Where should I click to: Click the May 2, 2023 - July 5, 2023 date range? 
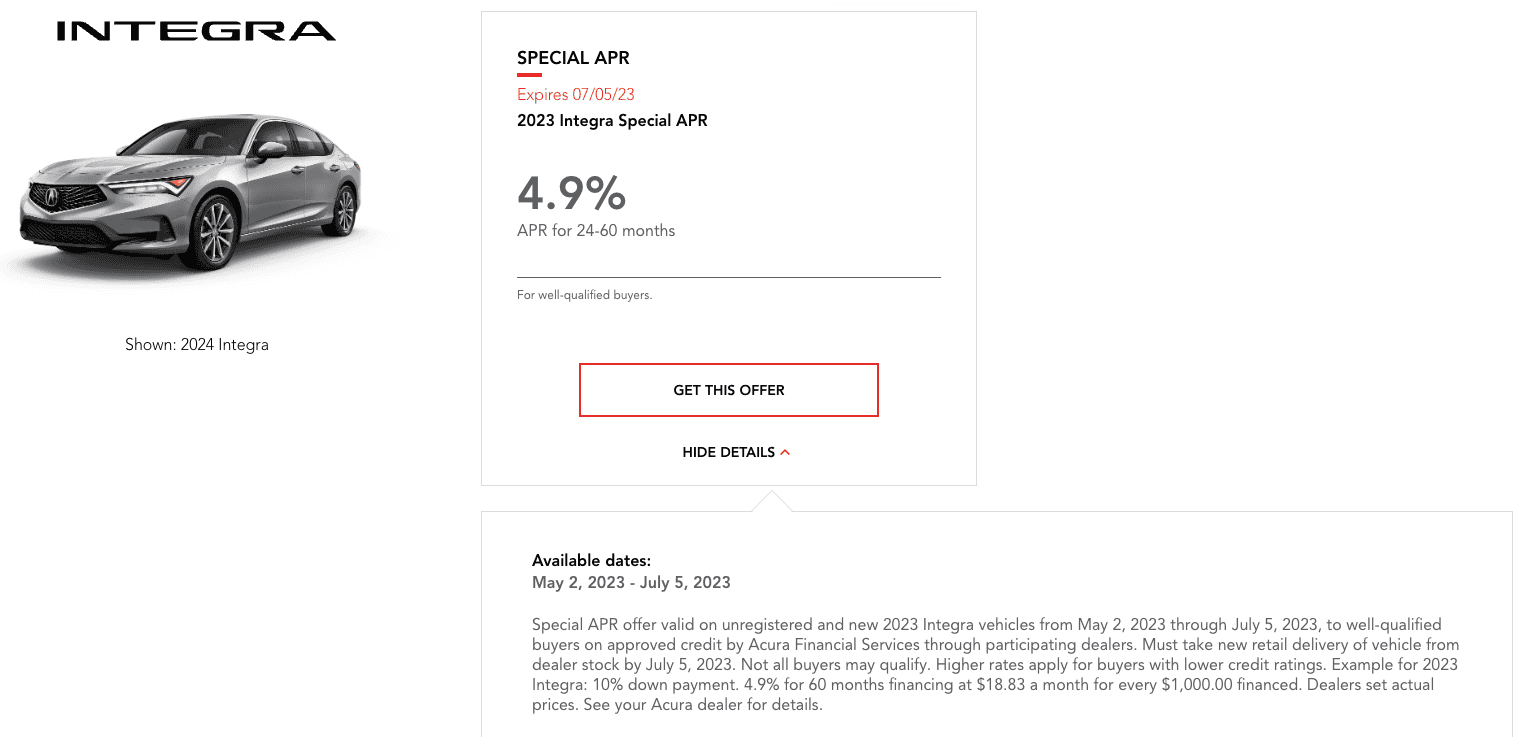[x=631, y=582]
